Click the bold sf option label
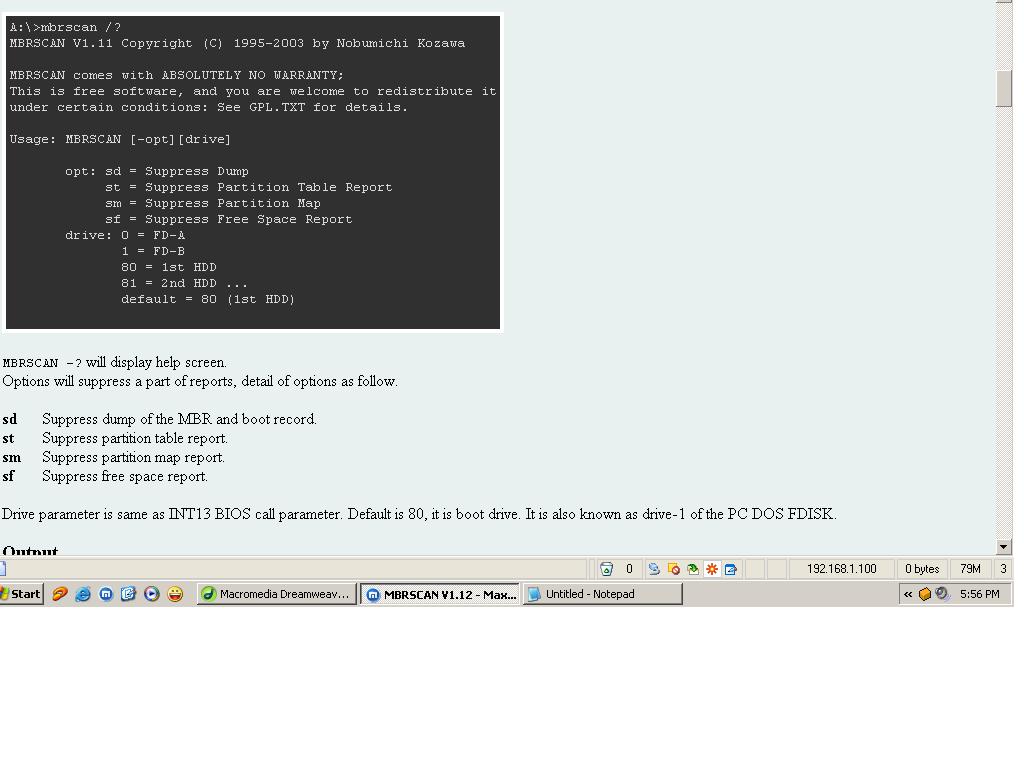Screen dimensions: 1024x768 coord(8,476)
